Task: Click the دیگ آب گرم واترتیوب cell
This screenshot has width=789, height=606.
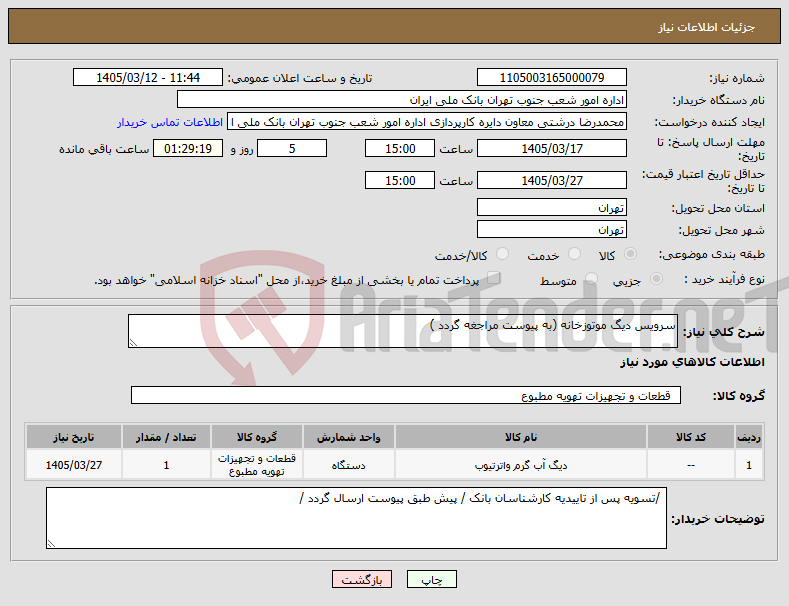Action: pos(521,465)
